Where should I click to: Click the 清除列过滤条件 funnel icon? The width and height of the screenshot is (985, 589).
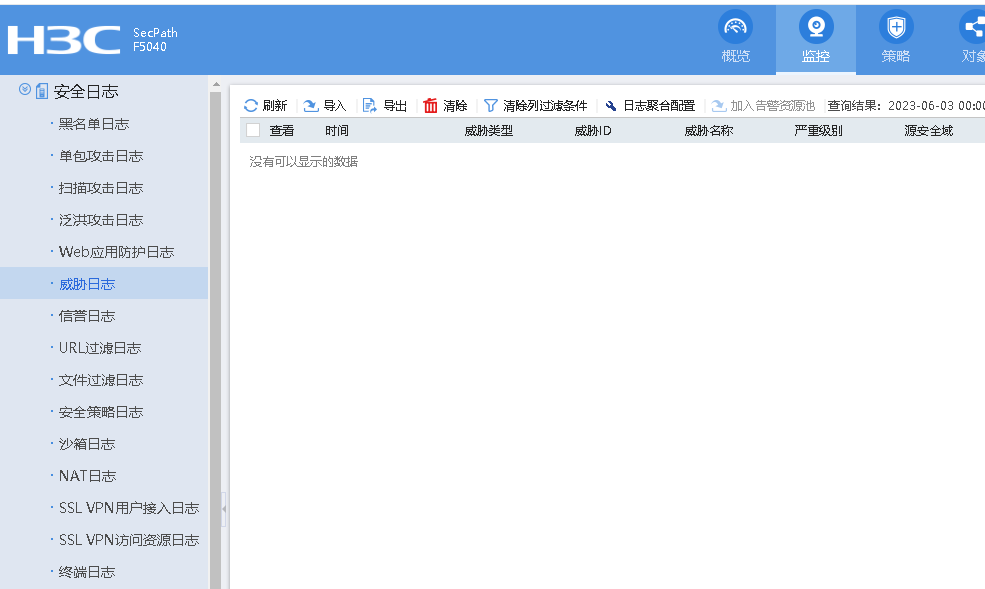pyautogui.click(x=491, y=105)
